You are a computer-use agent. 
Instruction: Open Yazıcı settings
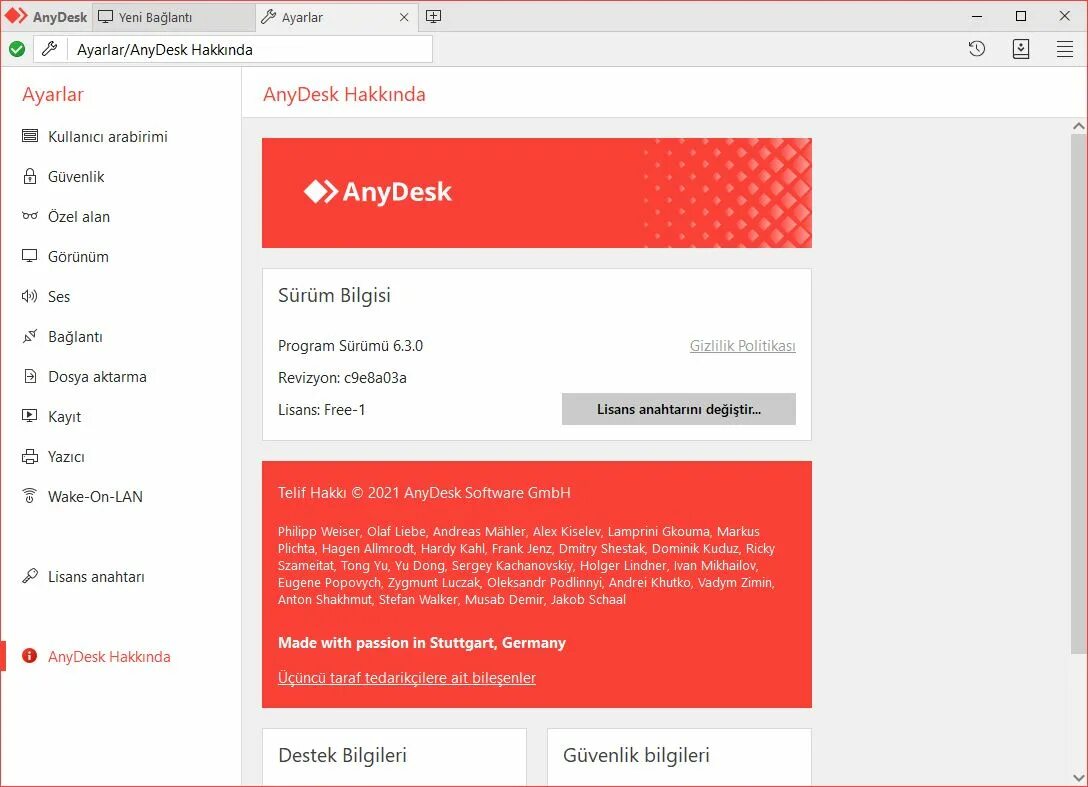[x=66, y=457]
